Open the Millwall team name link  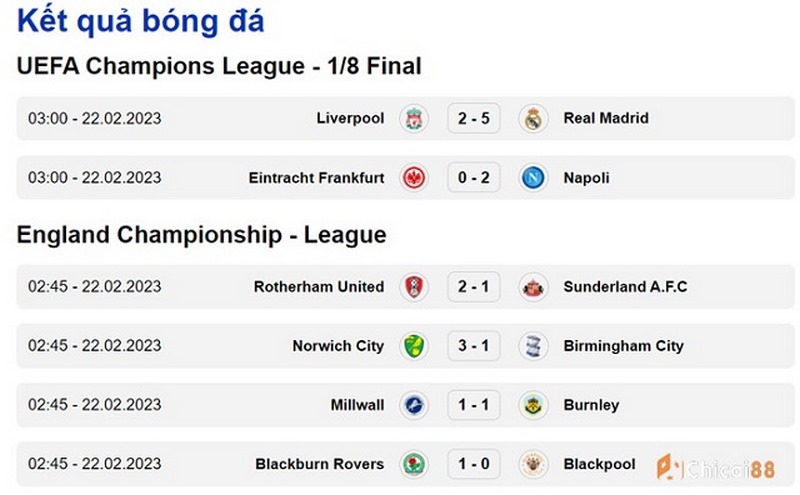(357, 405)
